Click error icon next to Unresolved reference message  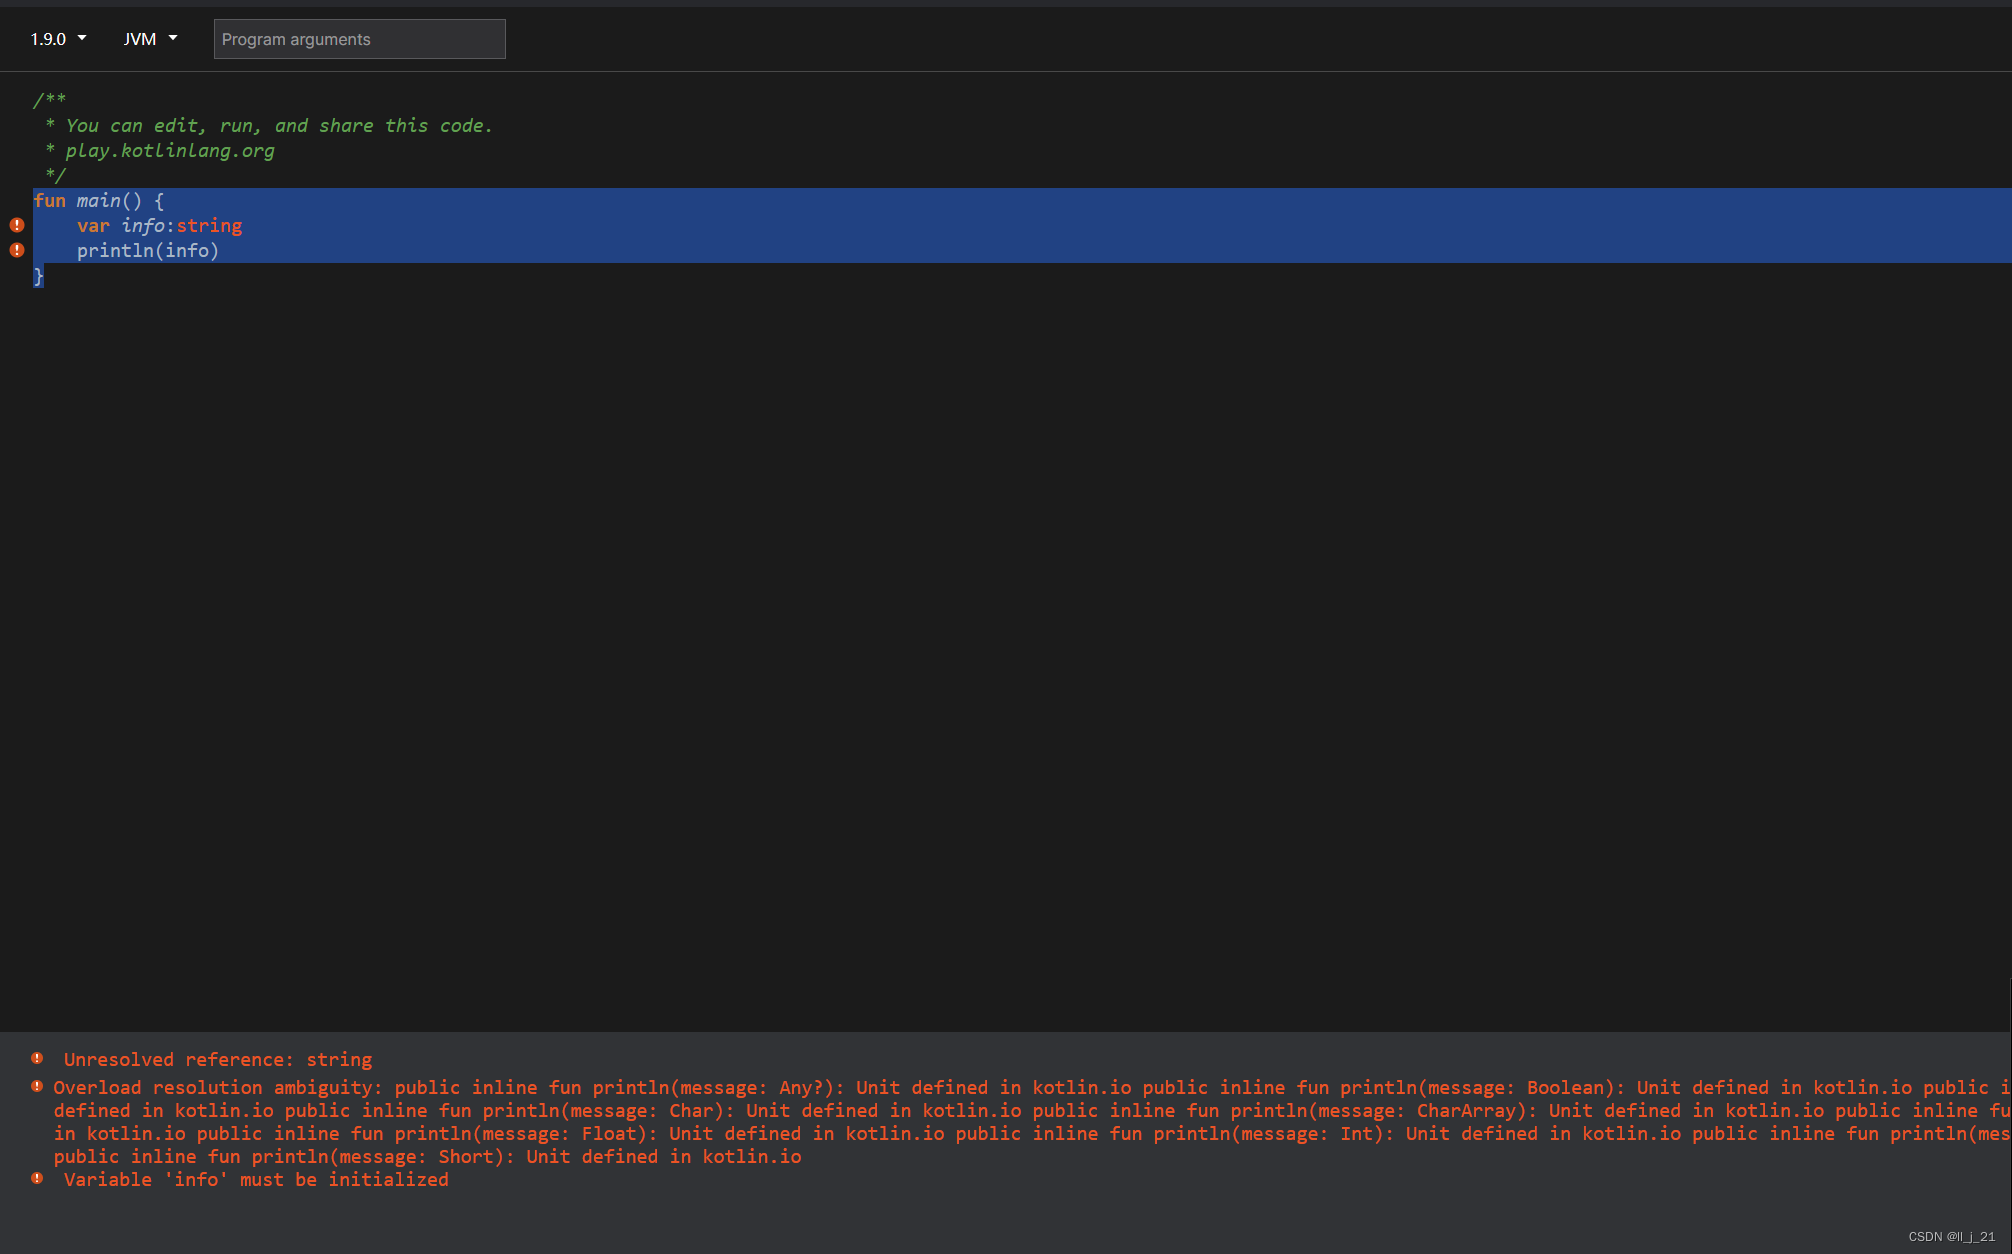click(37, 1058)
